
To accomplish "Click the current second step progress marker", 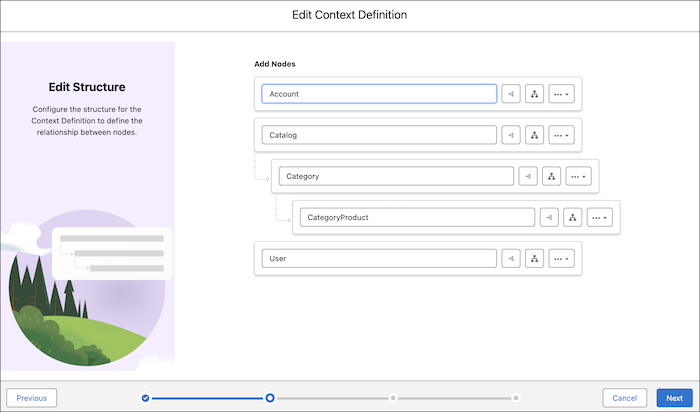I will 270,398.
